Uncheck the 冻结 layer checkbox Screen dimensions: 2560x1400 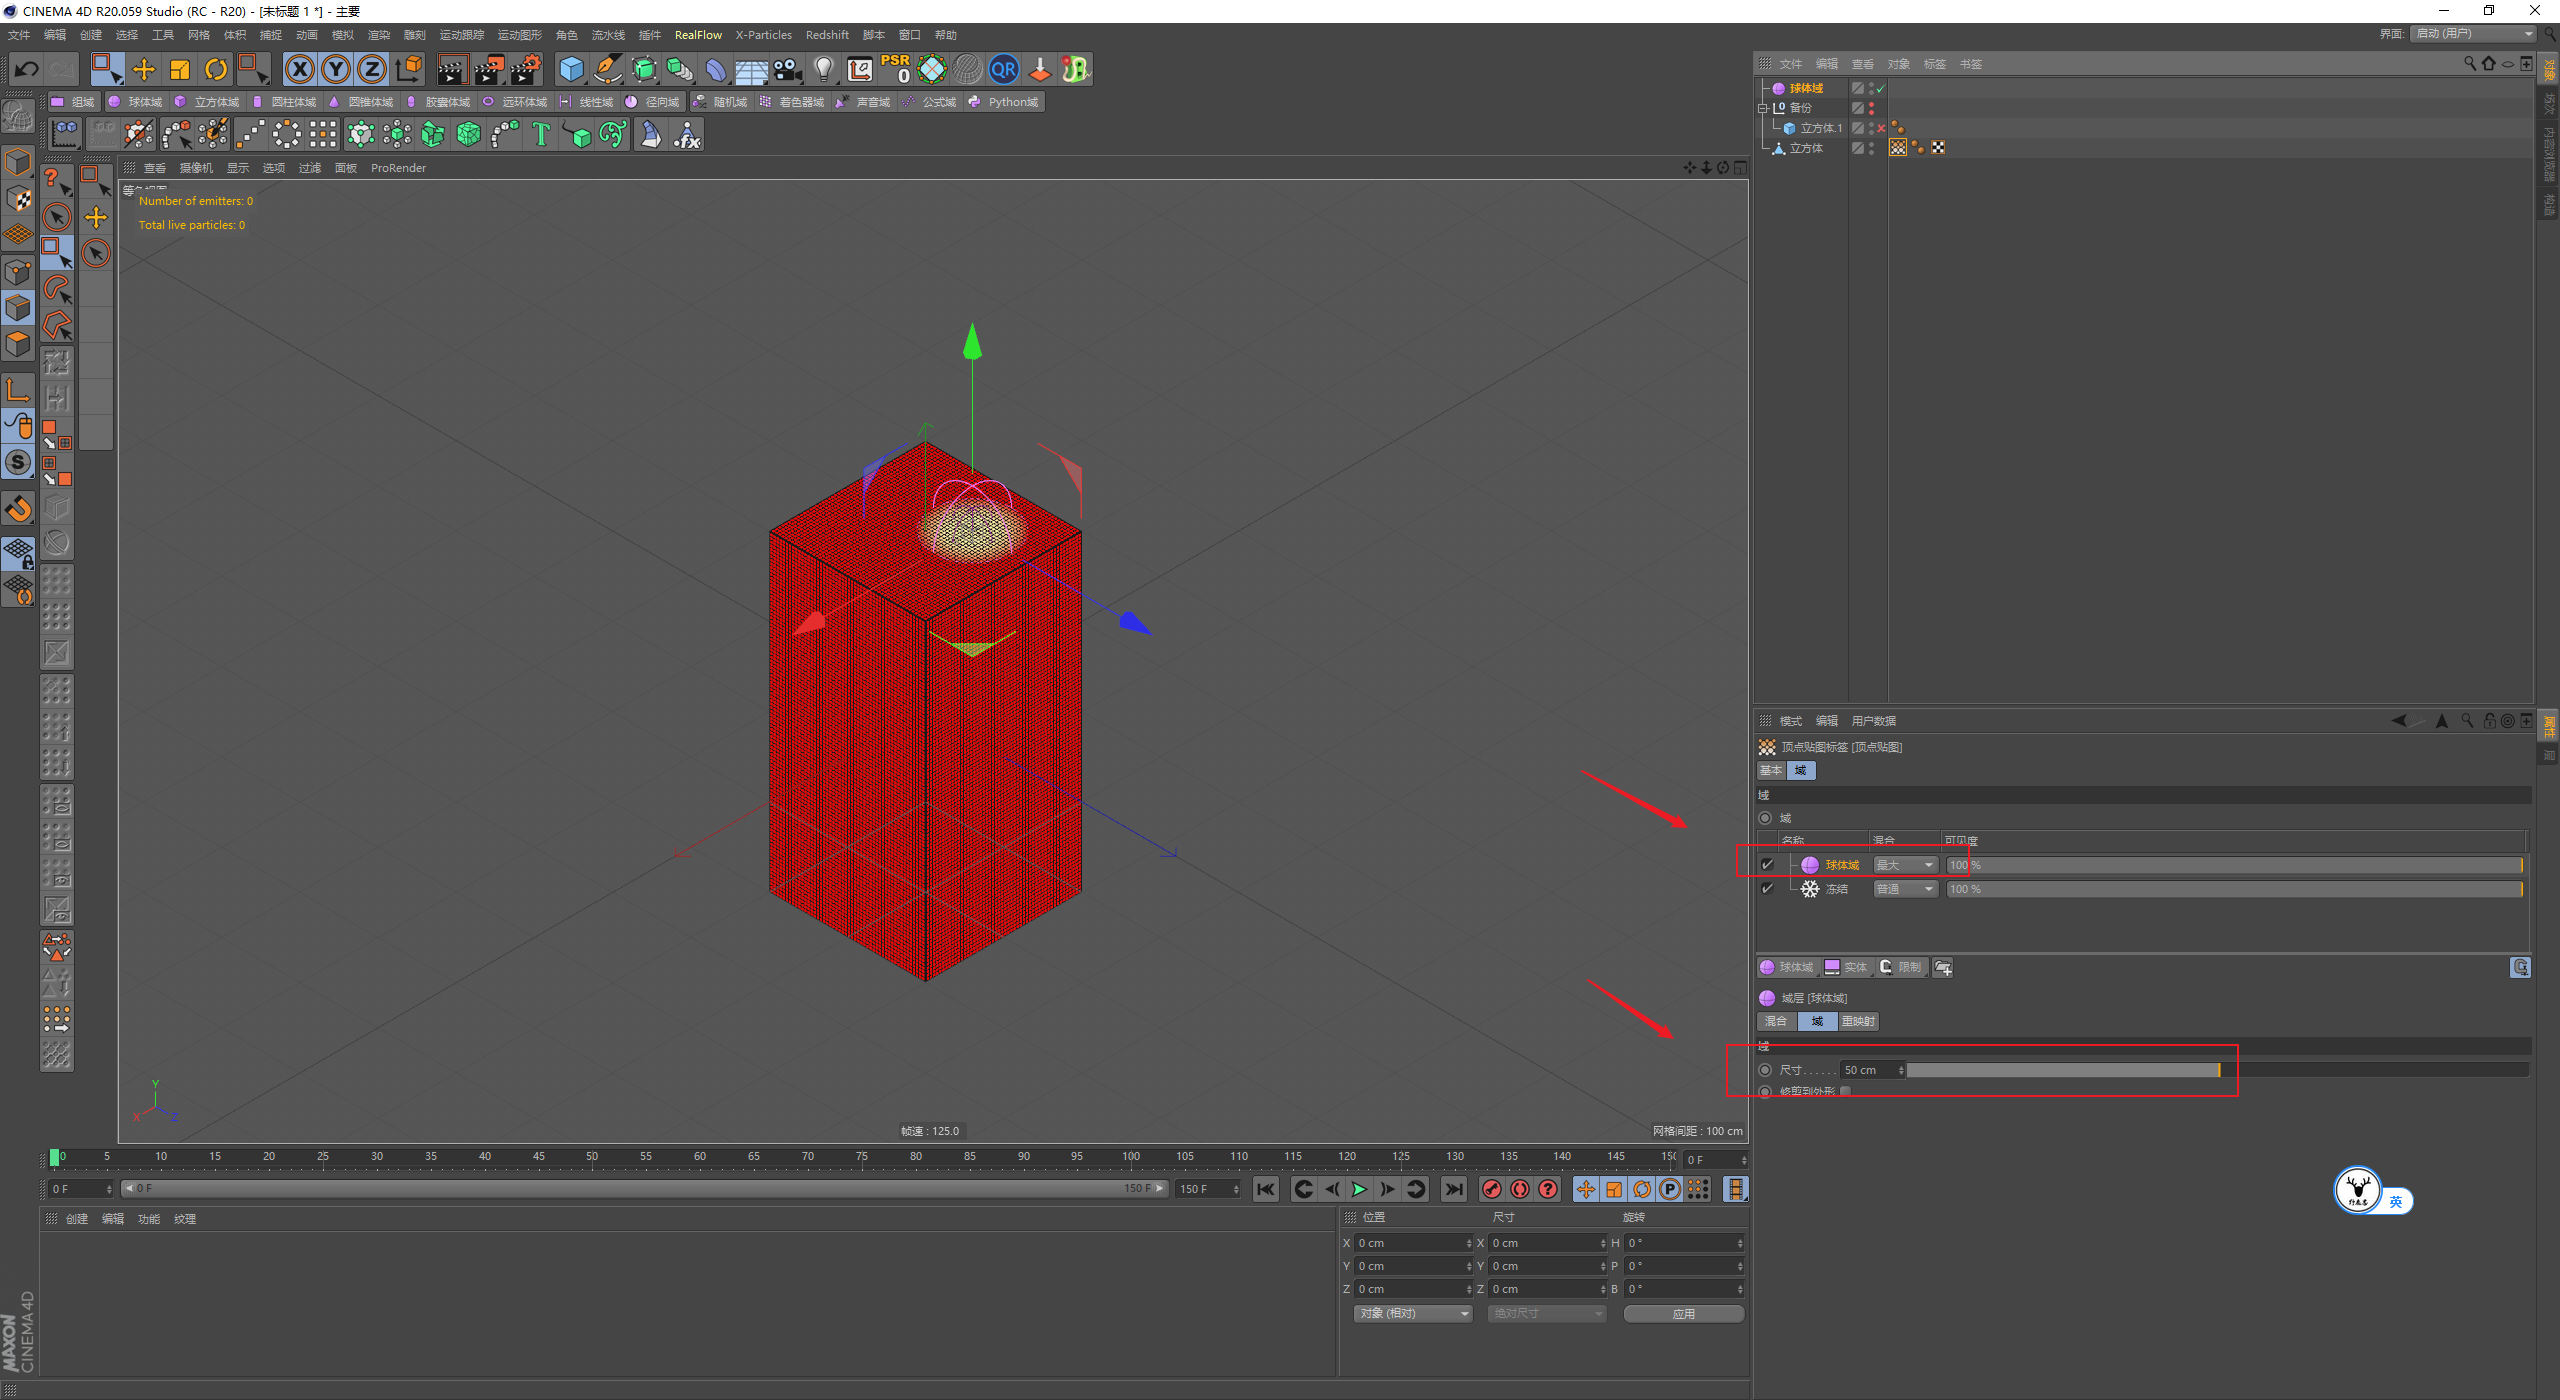1767,889
